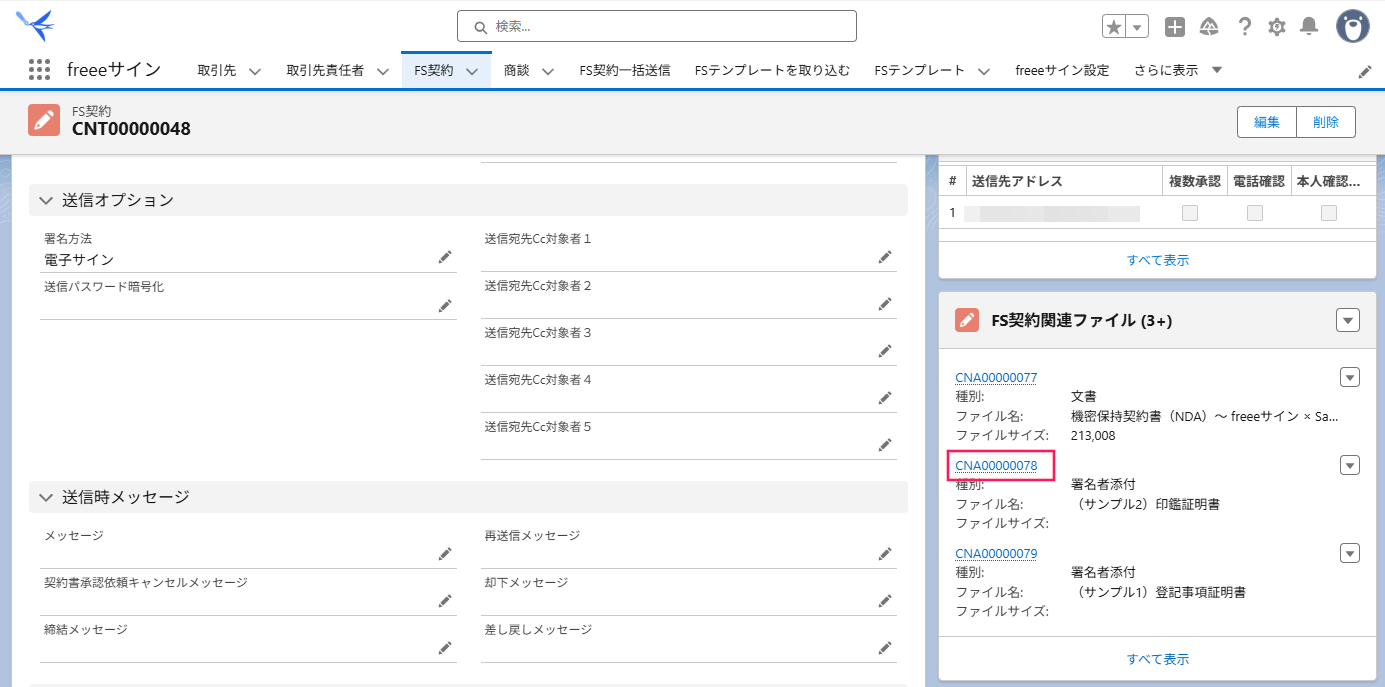Collapse the 送信オプション section
This screenshot has width=1385, height=687.
pyautogui.click(x=45, y=200)
